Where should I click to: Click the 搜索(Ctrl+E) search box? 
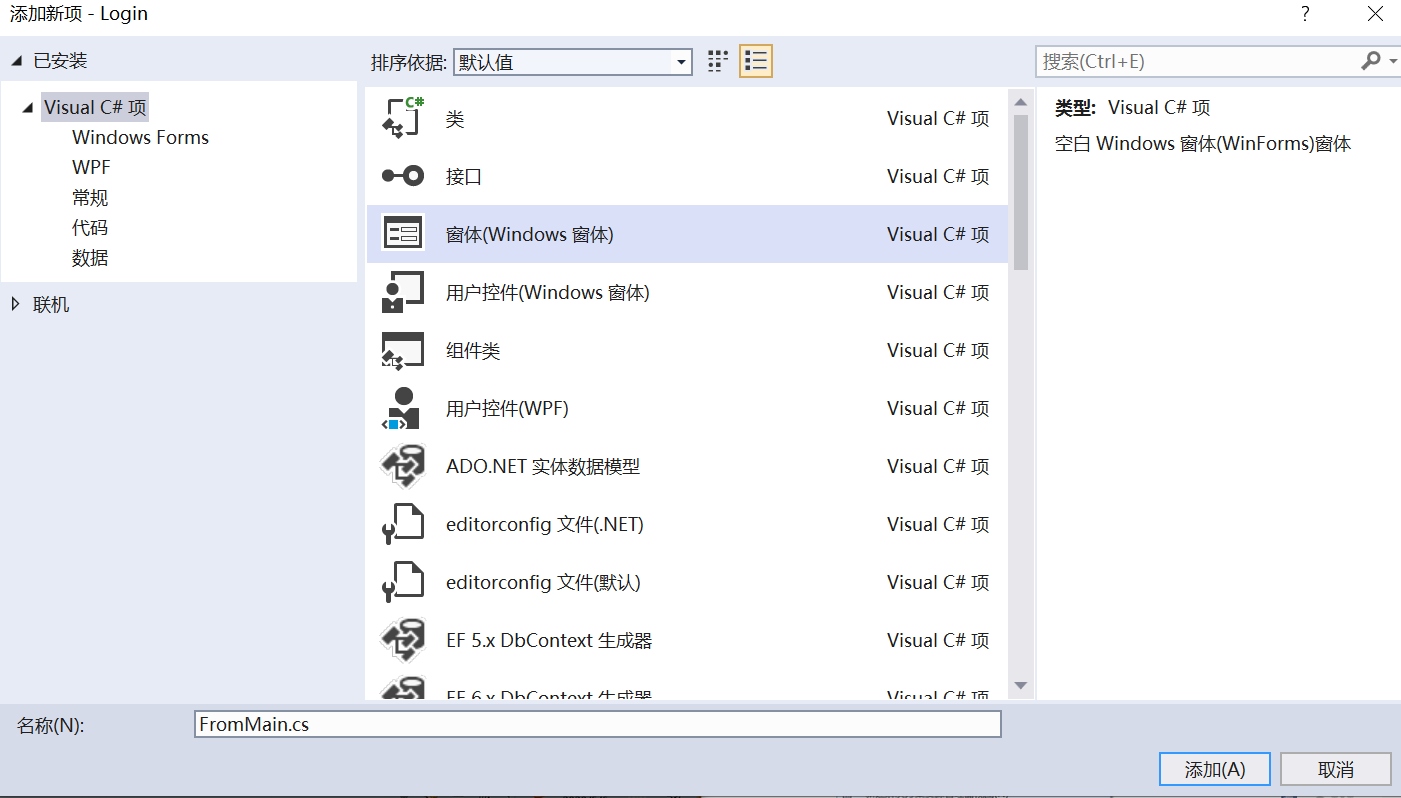coord(1197,61)
